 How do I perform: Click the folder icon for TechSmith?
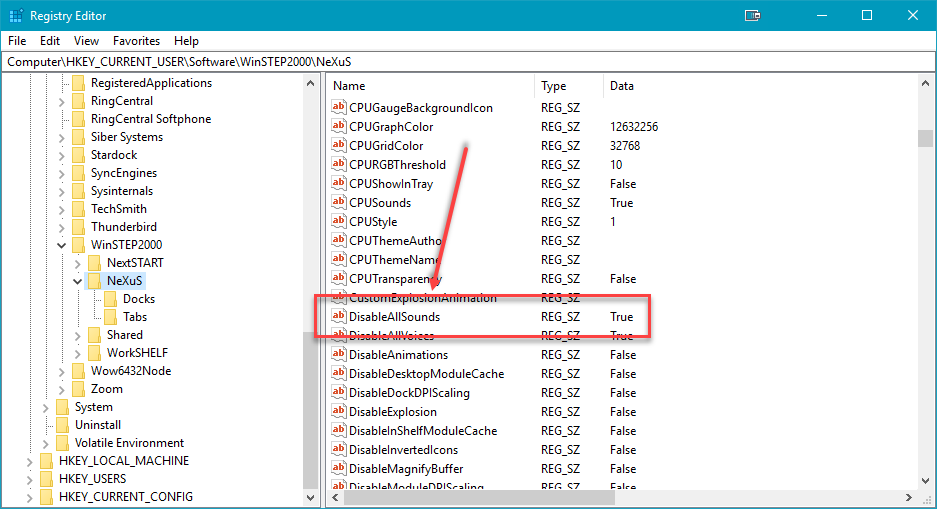79,209
